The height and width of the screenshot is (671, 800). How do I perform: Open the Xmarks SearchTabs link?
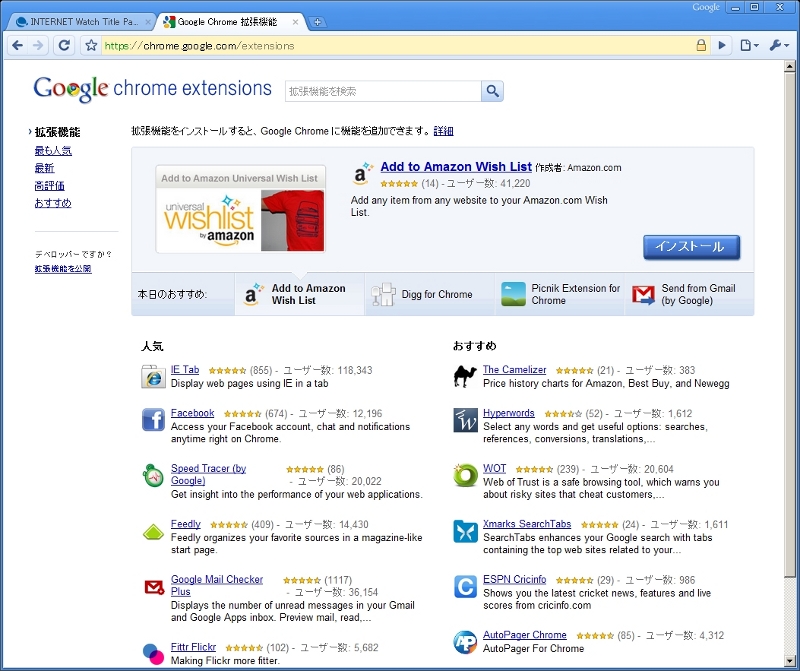coord(527,524)
